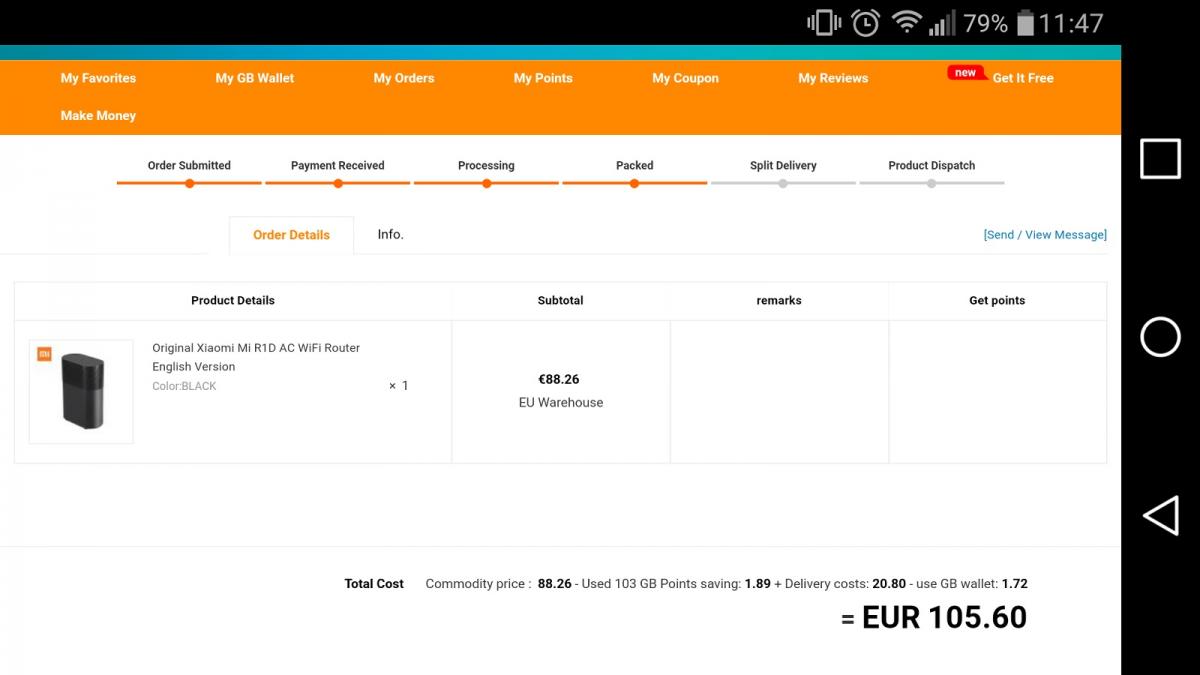The width and height of the screenshot is (1200, 675).
Task: Tap the 79% battery percentage text
Action: click(986, 23)
